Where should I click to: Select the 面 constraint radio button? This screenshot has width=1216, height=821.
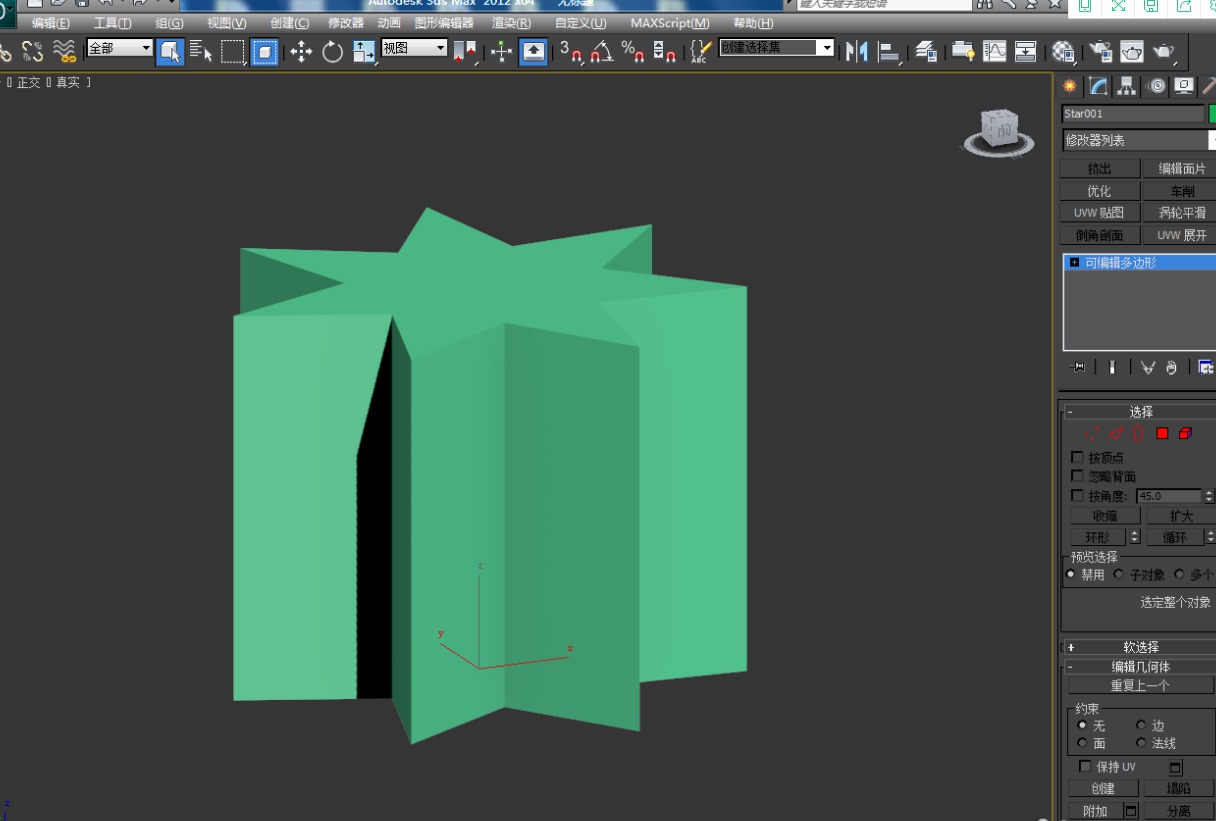(1082, 743)
